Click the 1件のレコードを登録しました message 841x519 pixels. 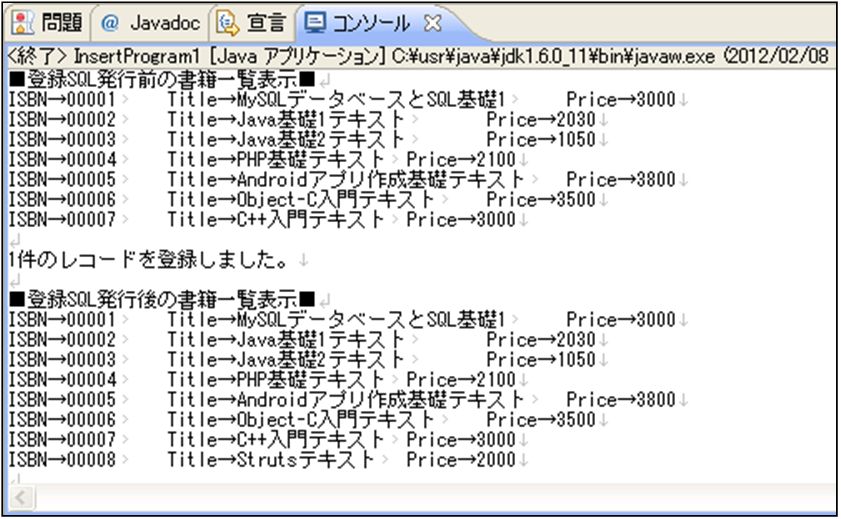[x=148, y=260]
